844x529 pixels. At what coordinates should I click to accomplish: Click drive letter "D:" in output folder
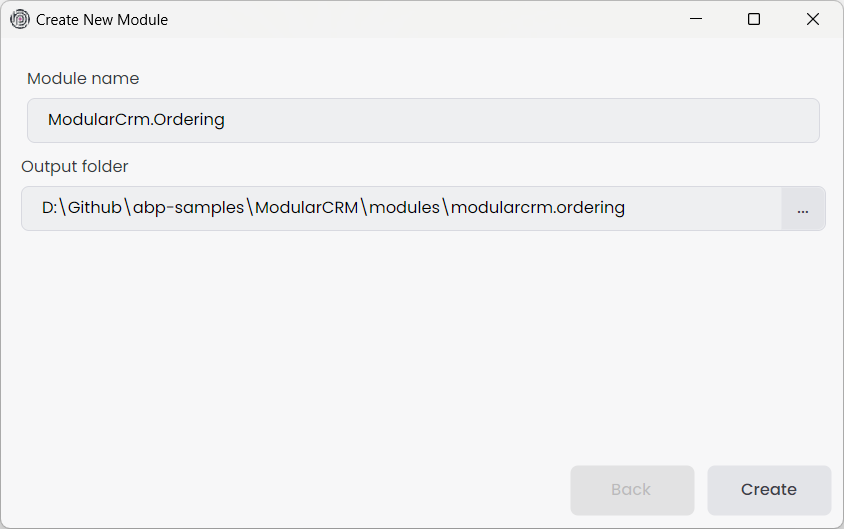pyautogui.click(x=49, y=208)
